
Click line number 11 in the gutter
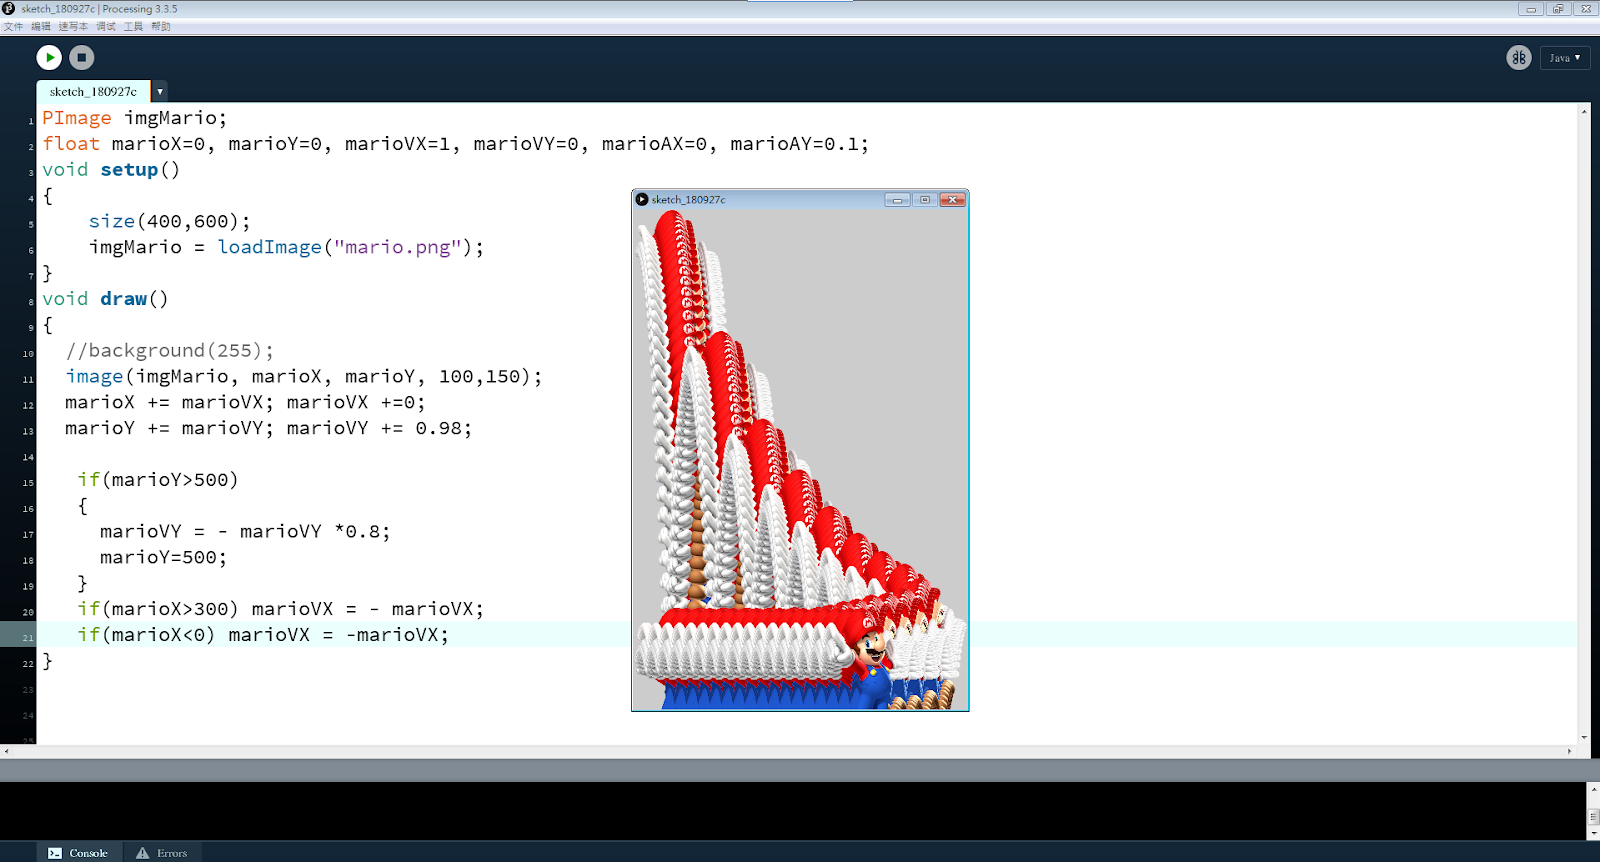point(28,380)
